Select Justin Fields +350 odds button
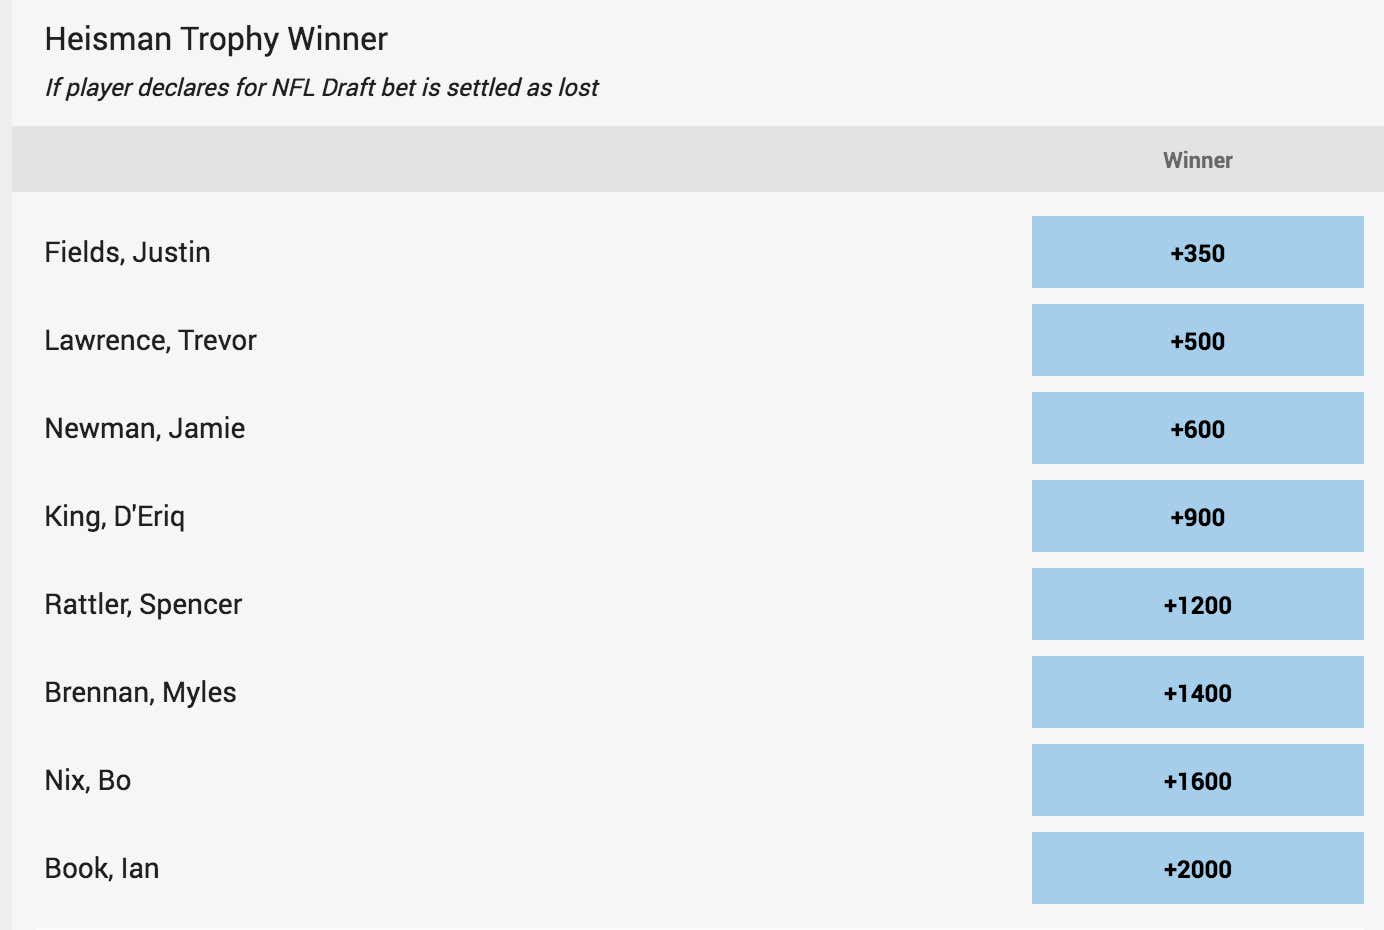Image resolution: width=1384 pixels, height=930 pixels. pyautogui.click(x=1197, y=252)
